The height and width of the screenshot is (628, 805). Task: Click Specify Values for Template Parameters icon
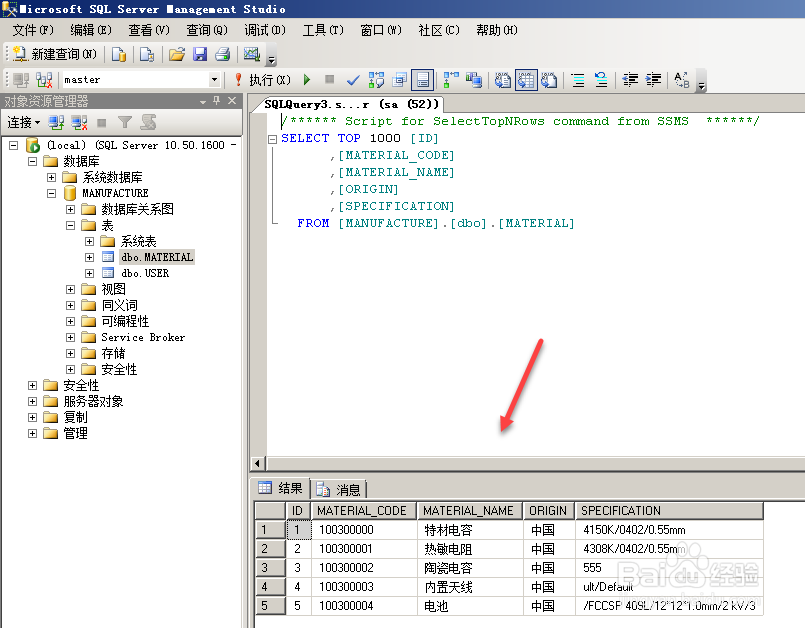[682, 80]
